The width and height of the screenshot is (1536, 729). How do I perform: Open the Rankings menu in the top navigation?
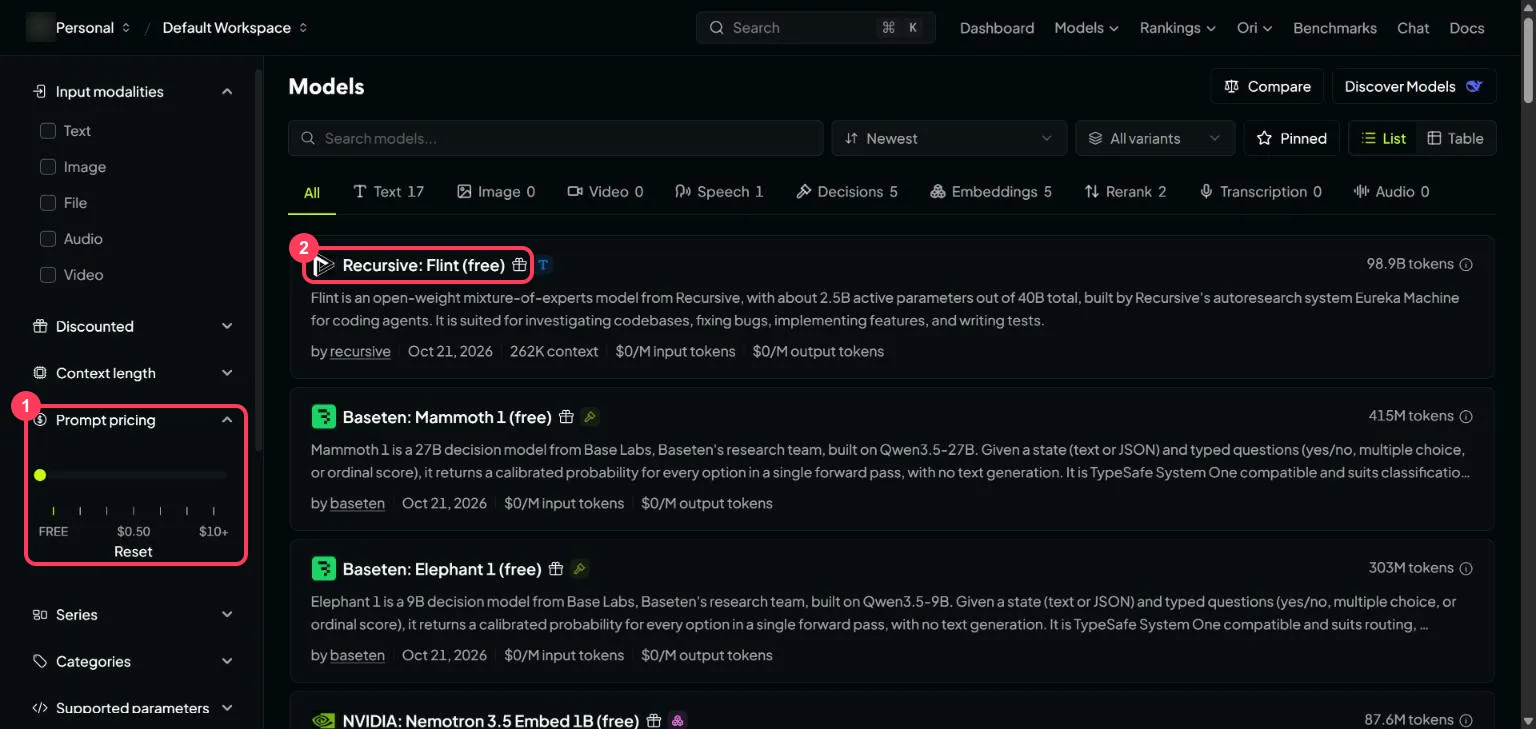click(1178, 28)
